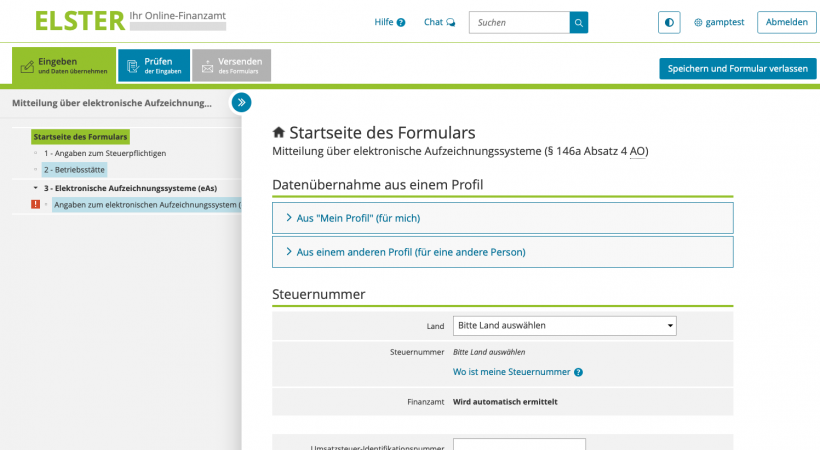Focus the Suchen search field
The image size is (820, 450).
coord(519,22)
